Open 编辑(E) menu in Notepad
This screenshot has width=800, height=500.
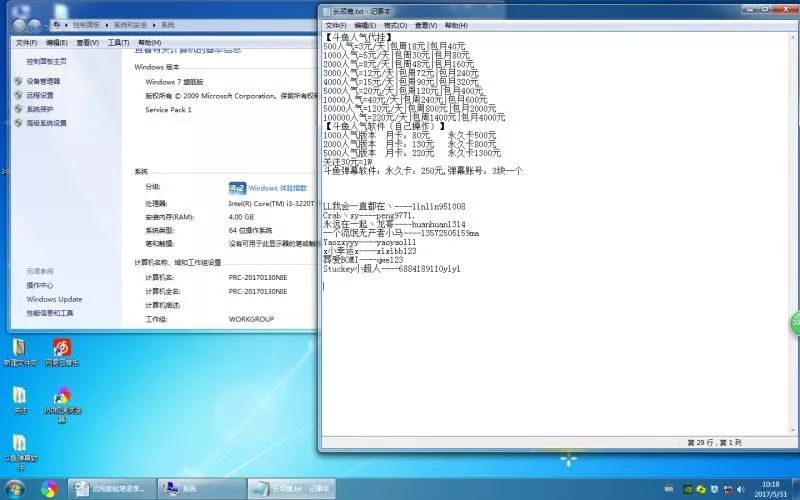click(x=365, y=26)
